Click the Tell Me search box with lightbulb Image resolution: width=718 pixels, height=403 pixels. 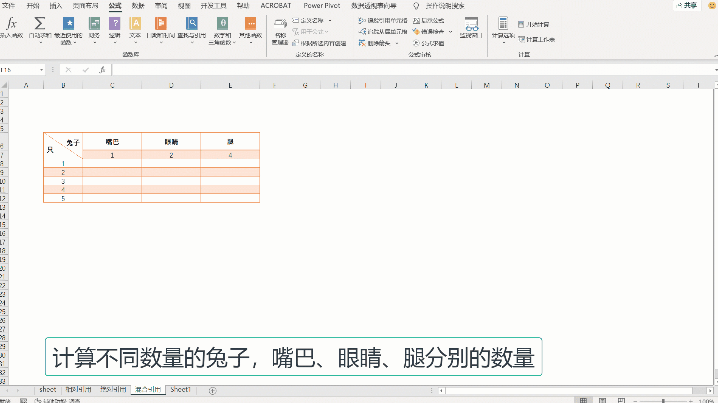[x=438, y=5]
